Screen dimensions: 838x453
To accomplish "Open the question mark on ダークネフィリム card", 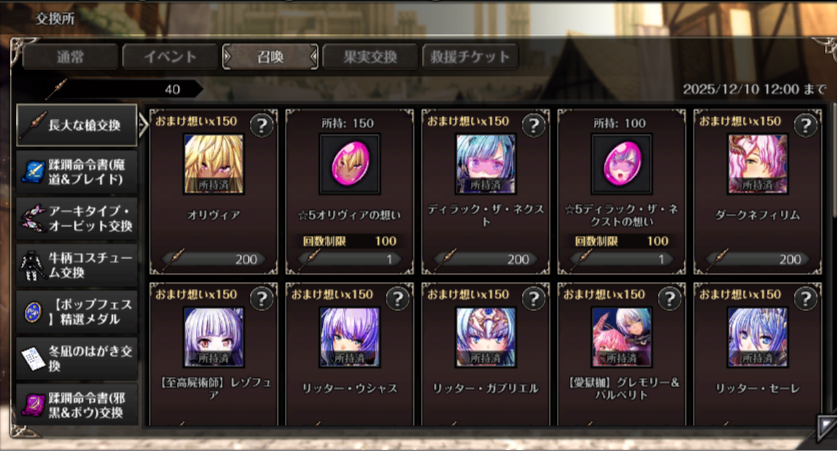I will [x=805, y=126].
